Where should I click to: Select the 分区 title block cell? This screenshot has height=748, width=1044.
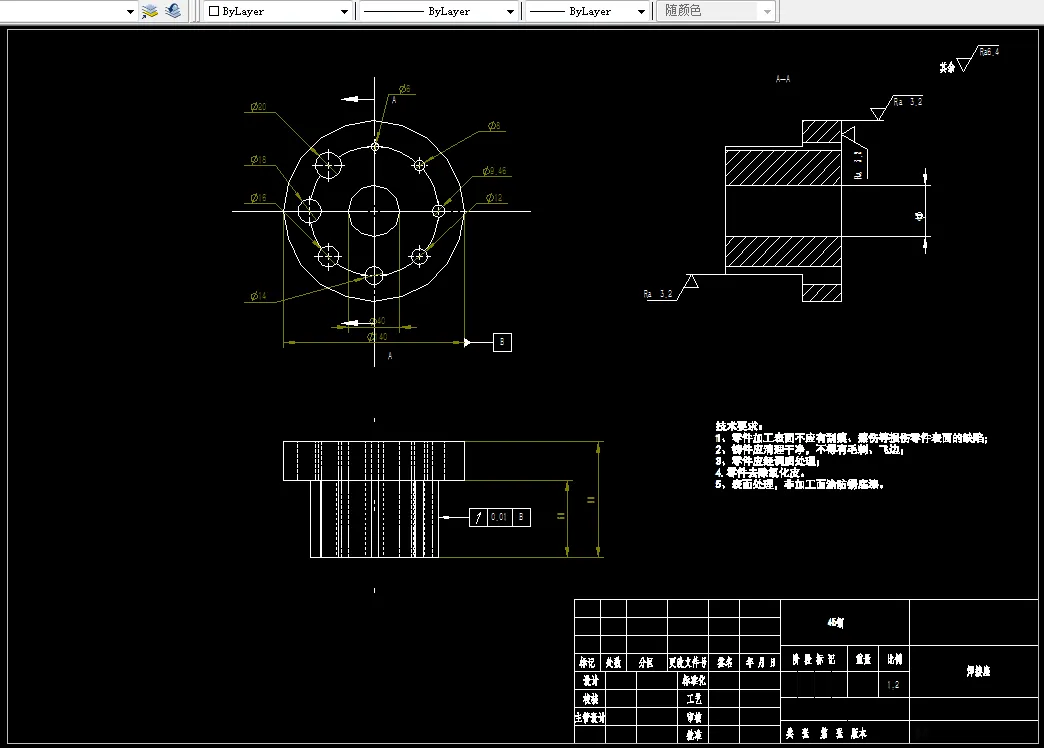(646, 662)
